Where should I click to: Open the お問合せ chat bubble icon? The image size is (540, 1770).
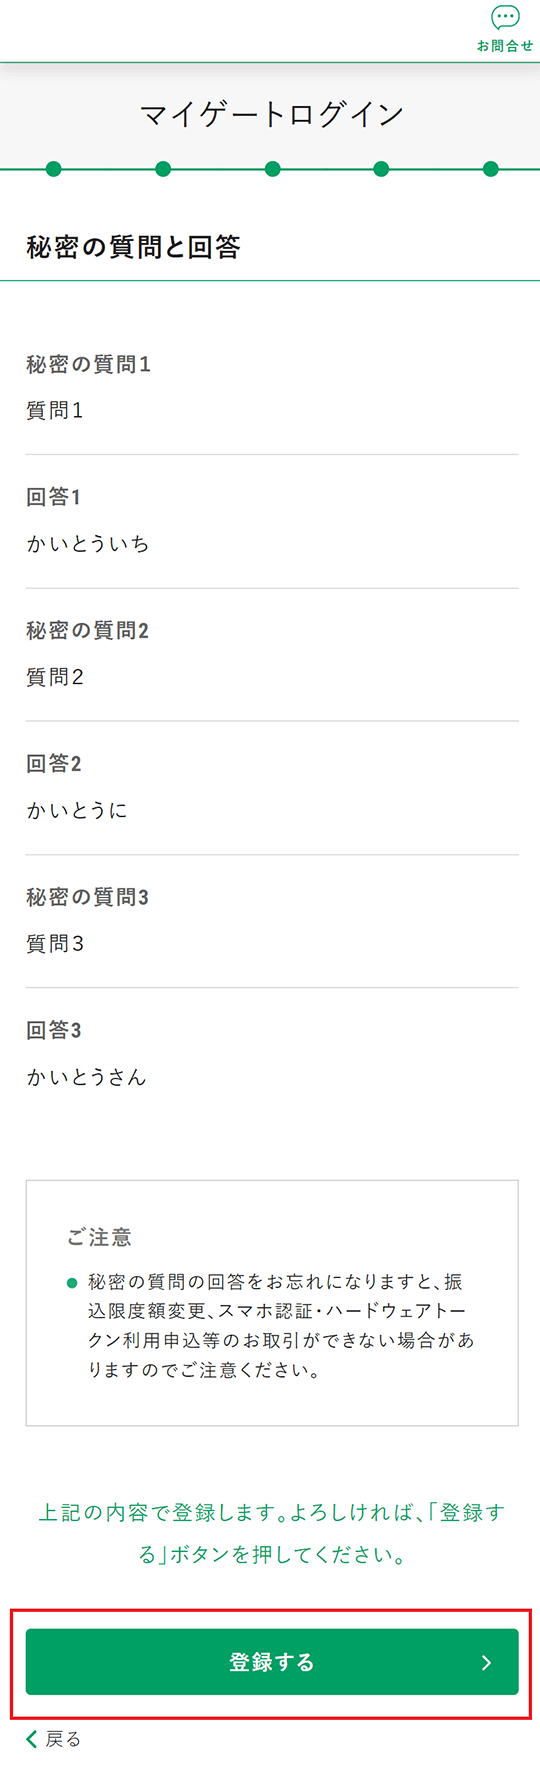click(x=505, y=18)
